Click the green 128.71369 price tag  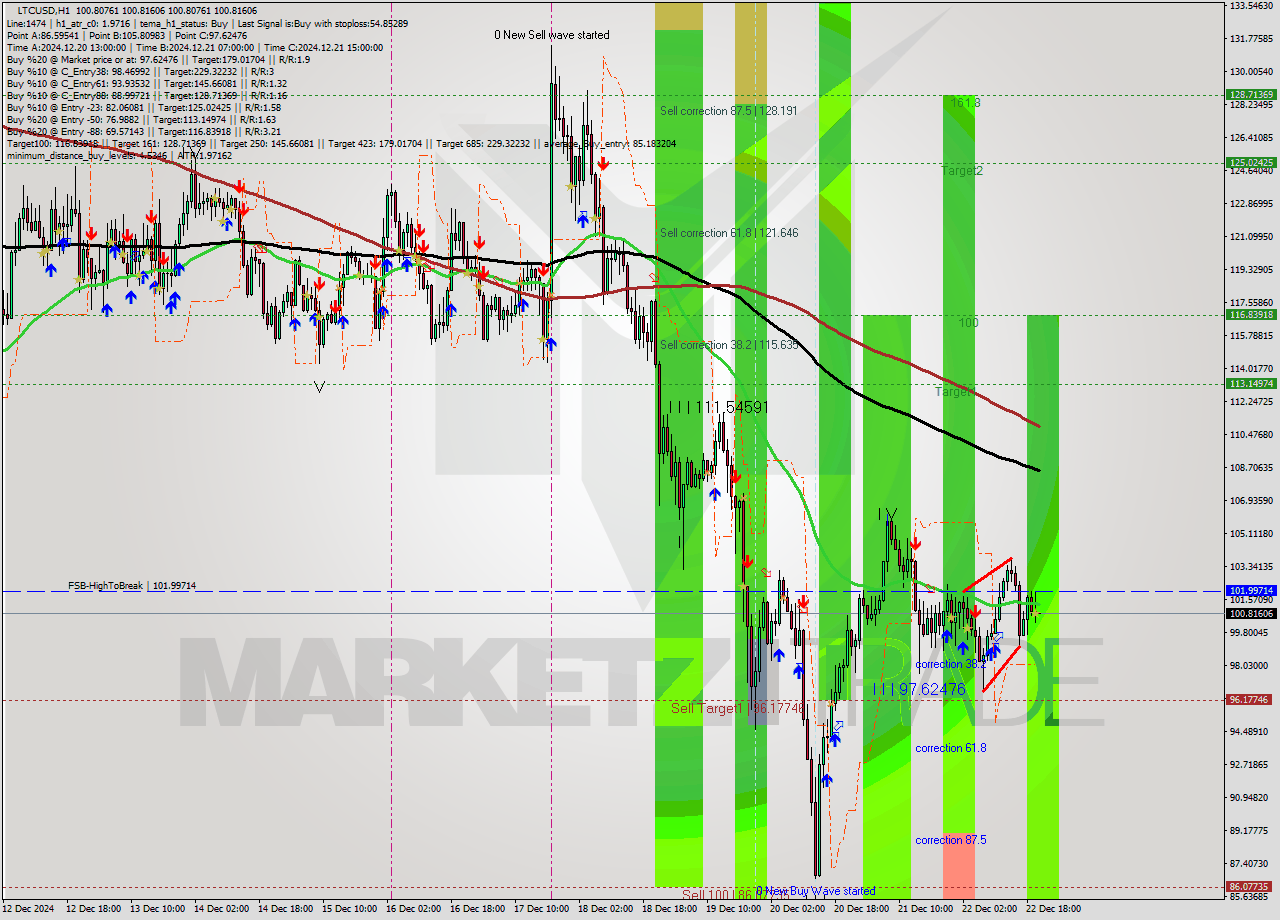point(1251,95)
